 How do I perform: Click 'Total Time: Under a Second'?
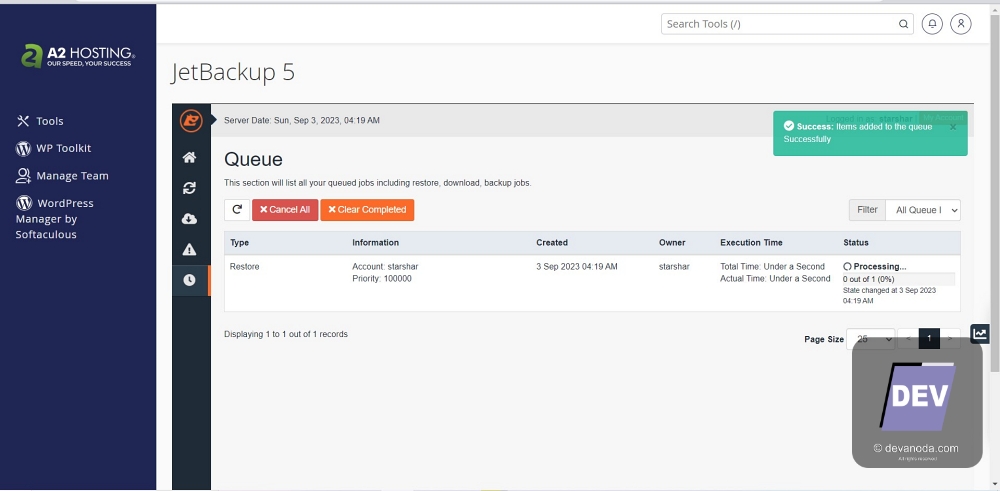(x=772, y=267)
